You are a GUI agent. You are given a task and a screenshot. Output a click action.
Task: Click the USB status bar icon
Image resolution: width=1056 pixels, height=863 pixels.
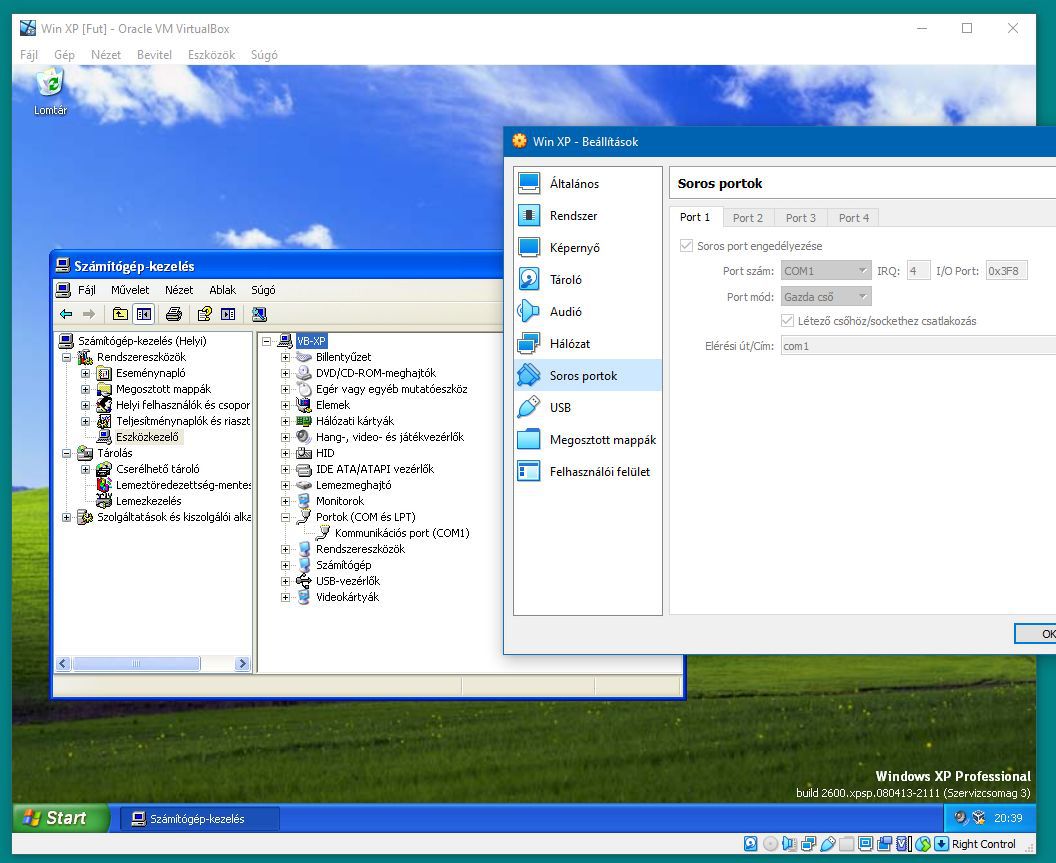point(828,843)
